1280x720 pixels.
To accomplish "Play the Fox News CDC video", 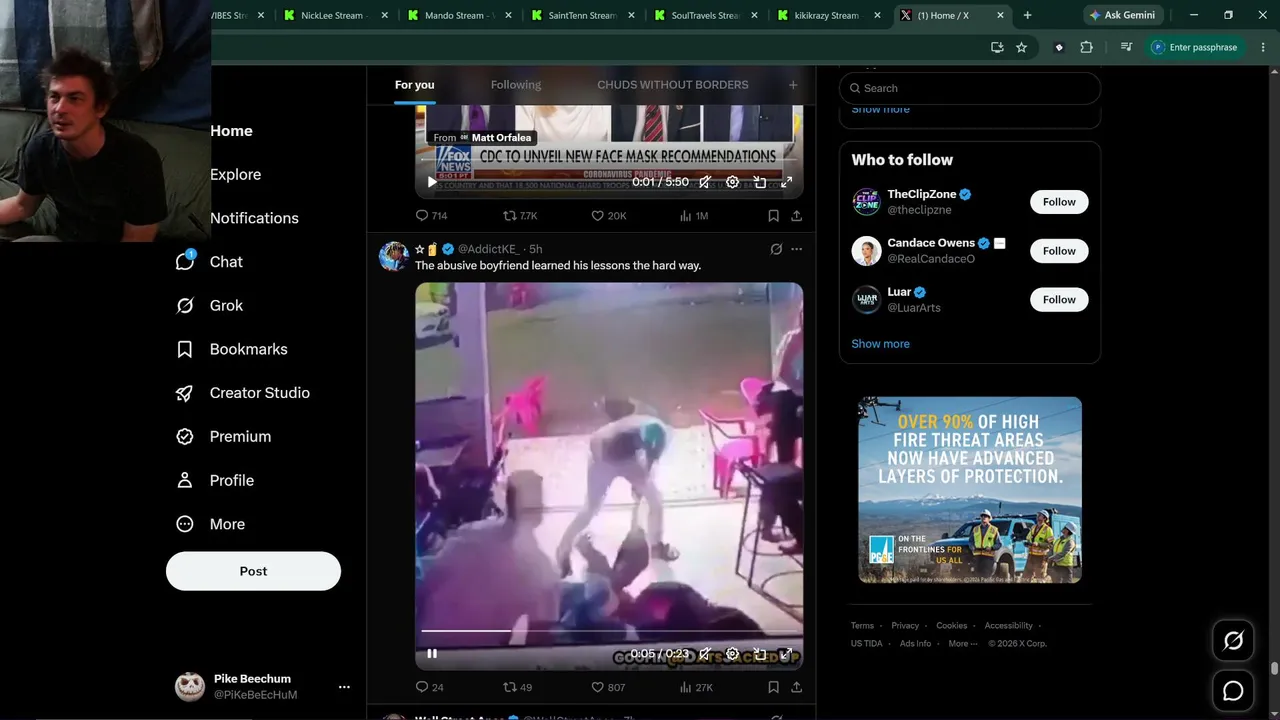I will click(432, 182).
